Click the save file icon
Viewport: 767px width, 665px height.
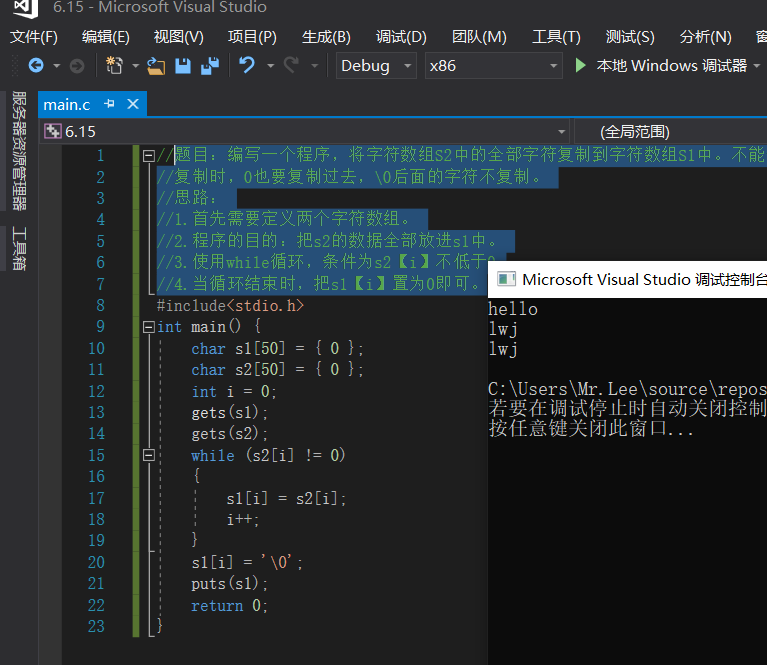(183, 66)
